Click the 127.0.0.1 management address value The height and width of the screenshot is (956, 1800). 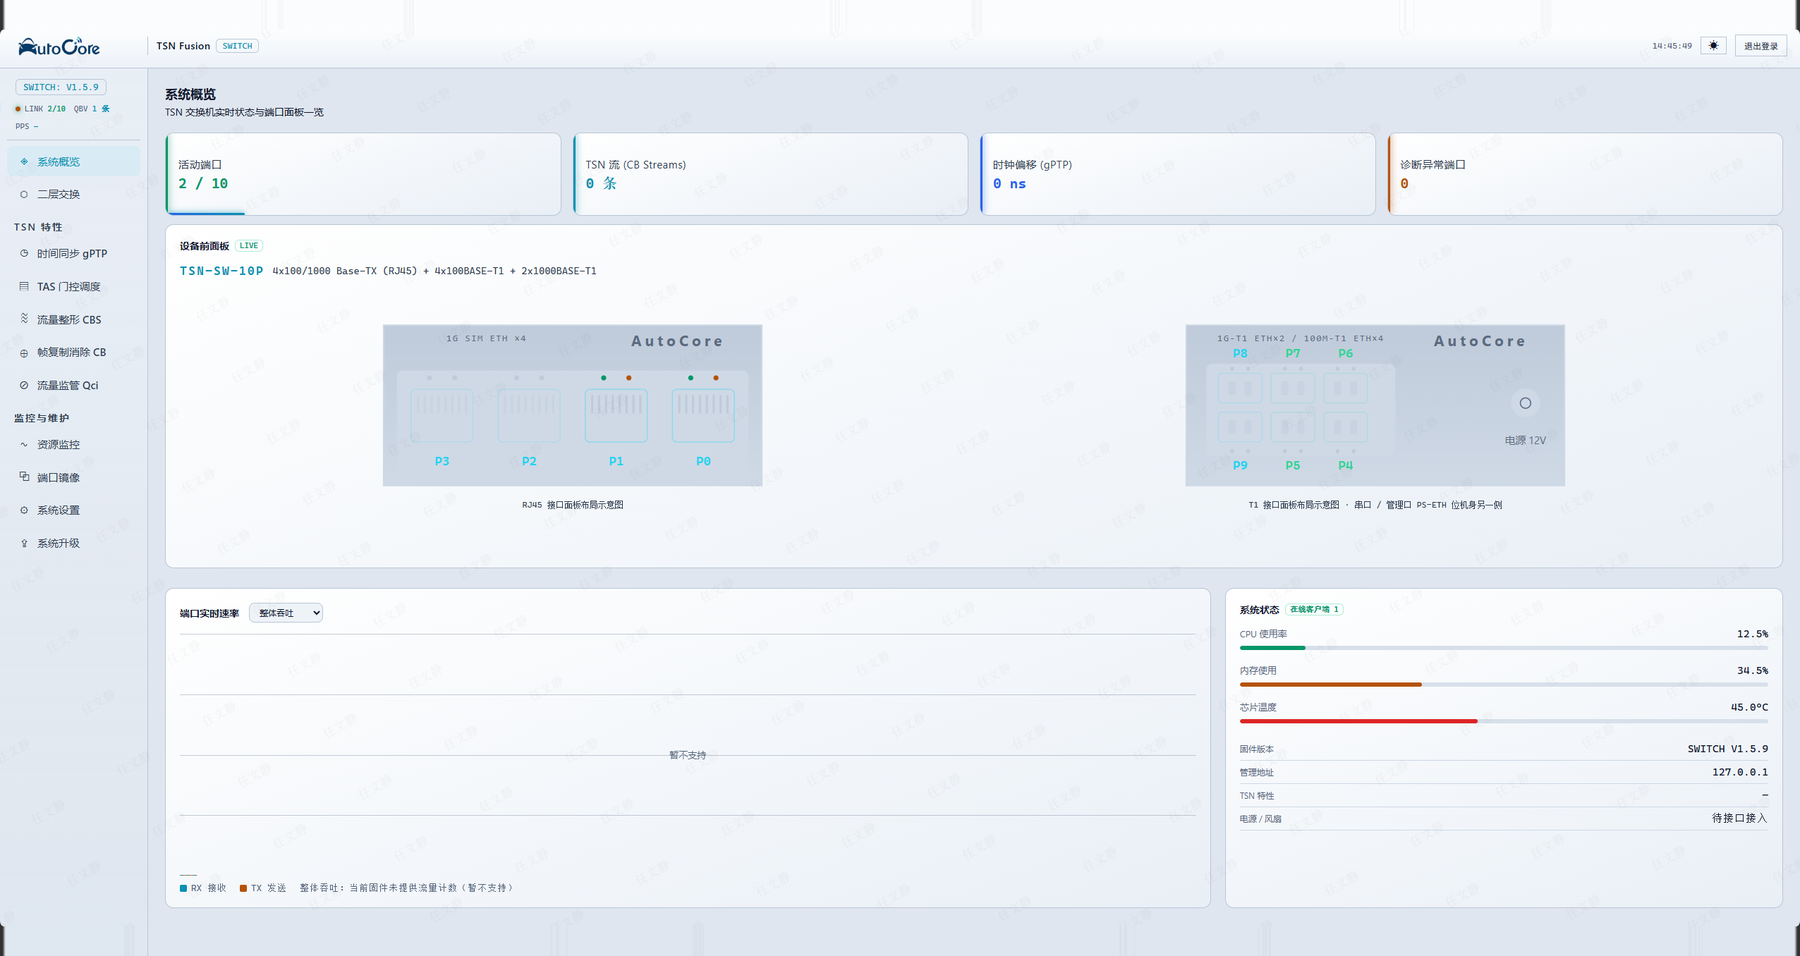[1740, 772]
